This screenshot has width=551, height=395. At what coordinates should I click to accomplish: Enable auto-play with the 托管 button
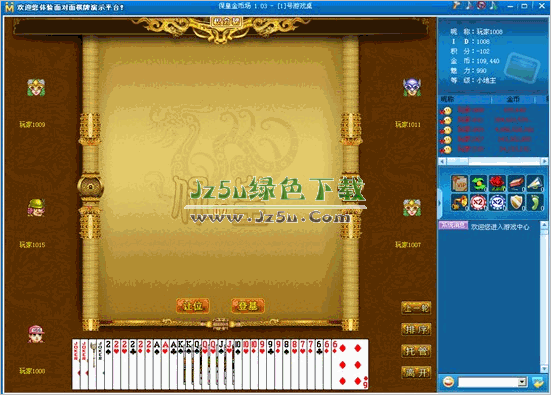coord(416,351)
